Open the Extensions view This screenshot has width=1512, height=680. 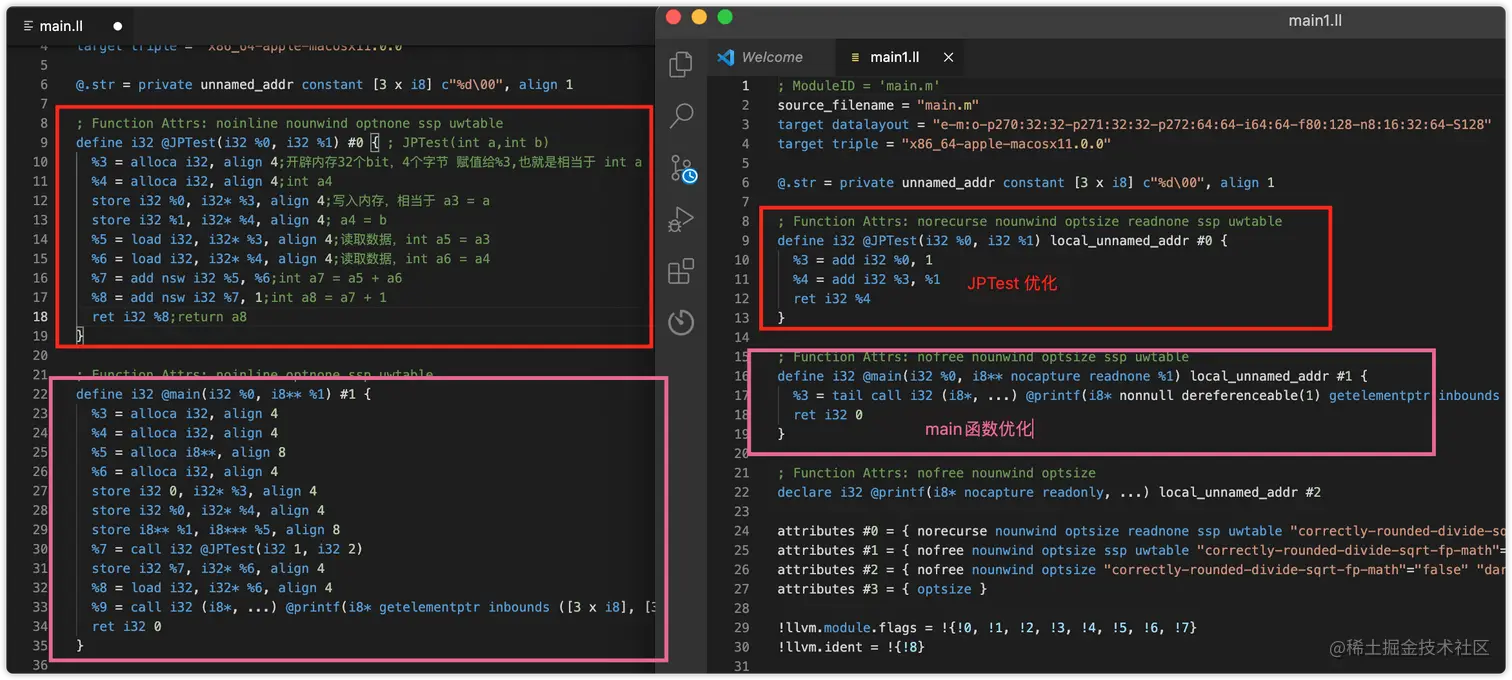point(681,271)
